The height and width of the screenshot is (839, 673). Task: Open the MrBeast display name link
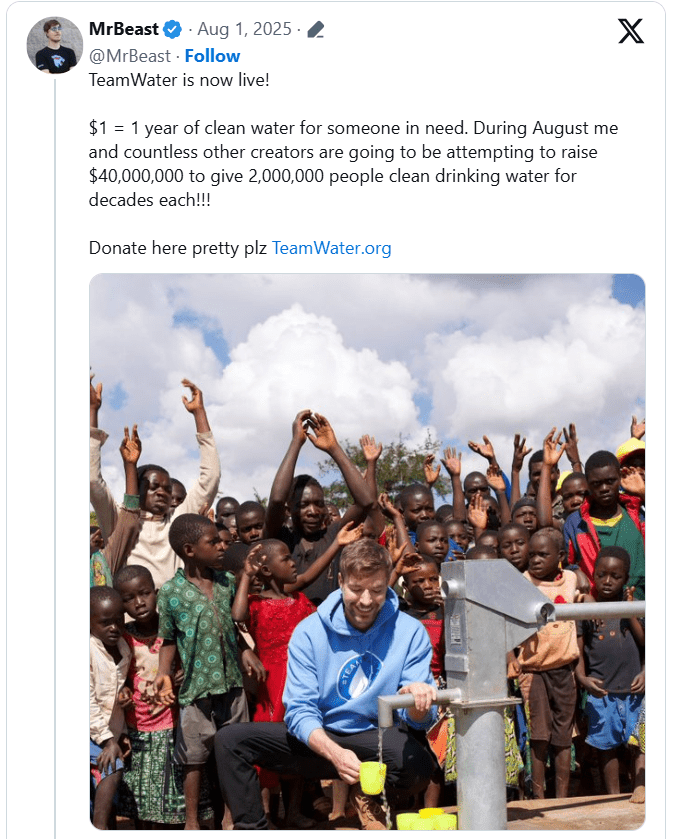click(x=124, y=29)
